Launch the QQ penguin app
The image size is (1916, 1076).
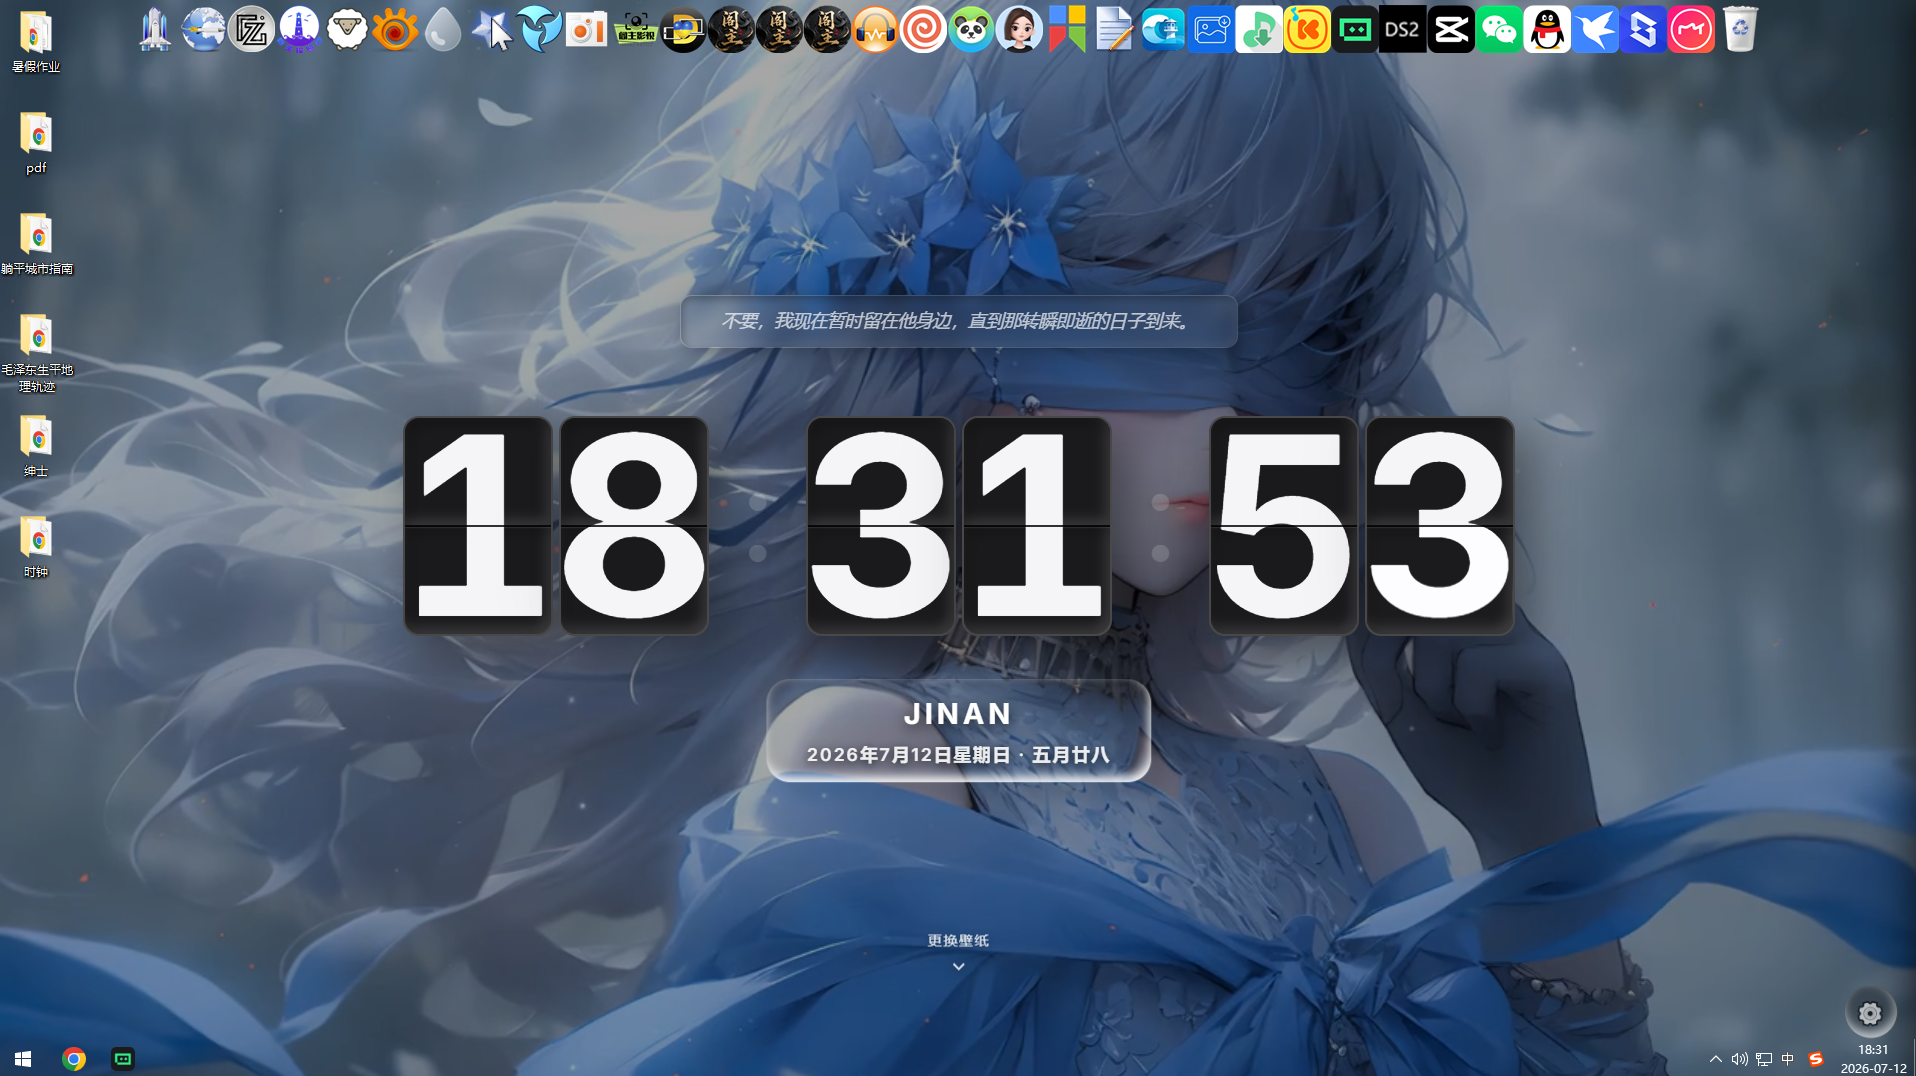1547,29
